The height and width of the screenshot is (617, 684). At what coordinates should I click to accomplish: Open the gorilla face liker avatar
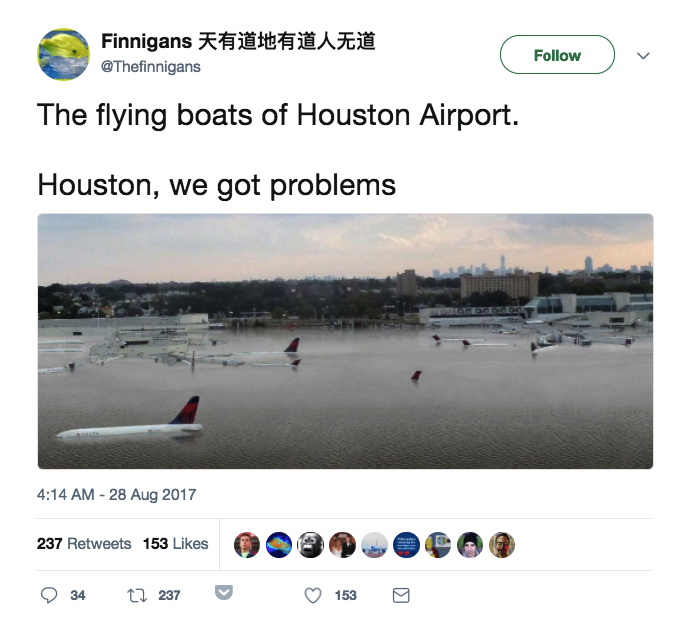coord(311,545)
